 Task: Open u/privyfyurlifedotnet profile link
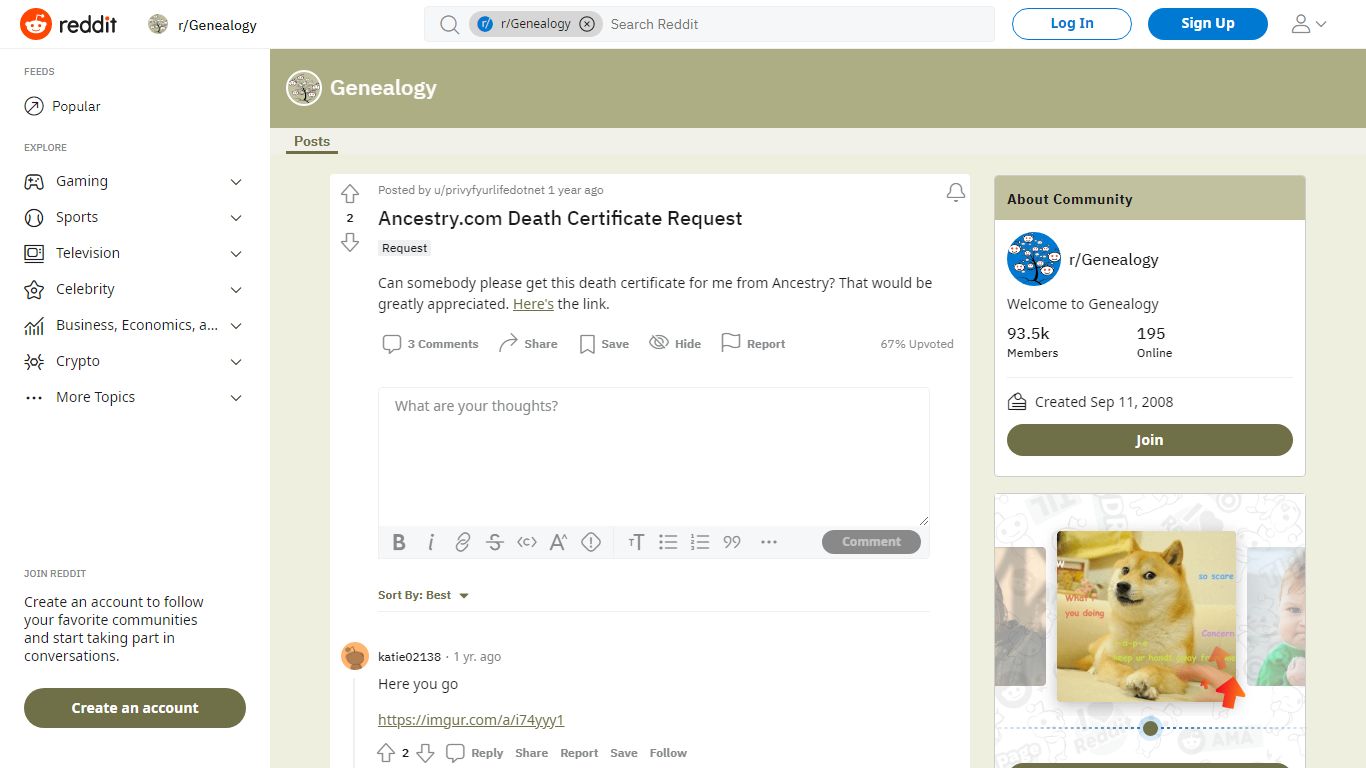click(489, 190)
